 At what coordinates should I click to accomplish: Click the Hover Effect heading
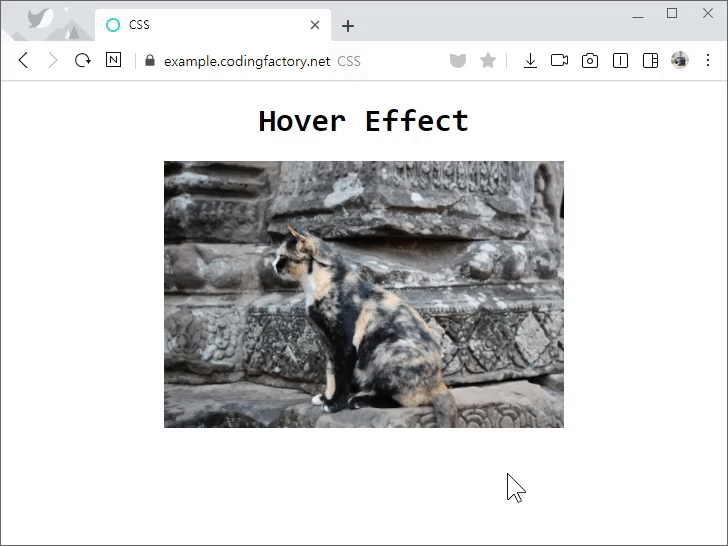364,121
